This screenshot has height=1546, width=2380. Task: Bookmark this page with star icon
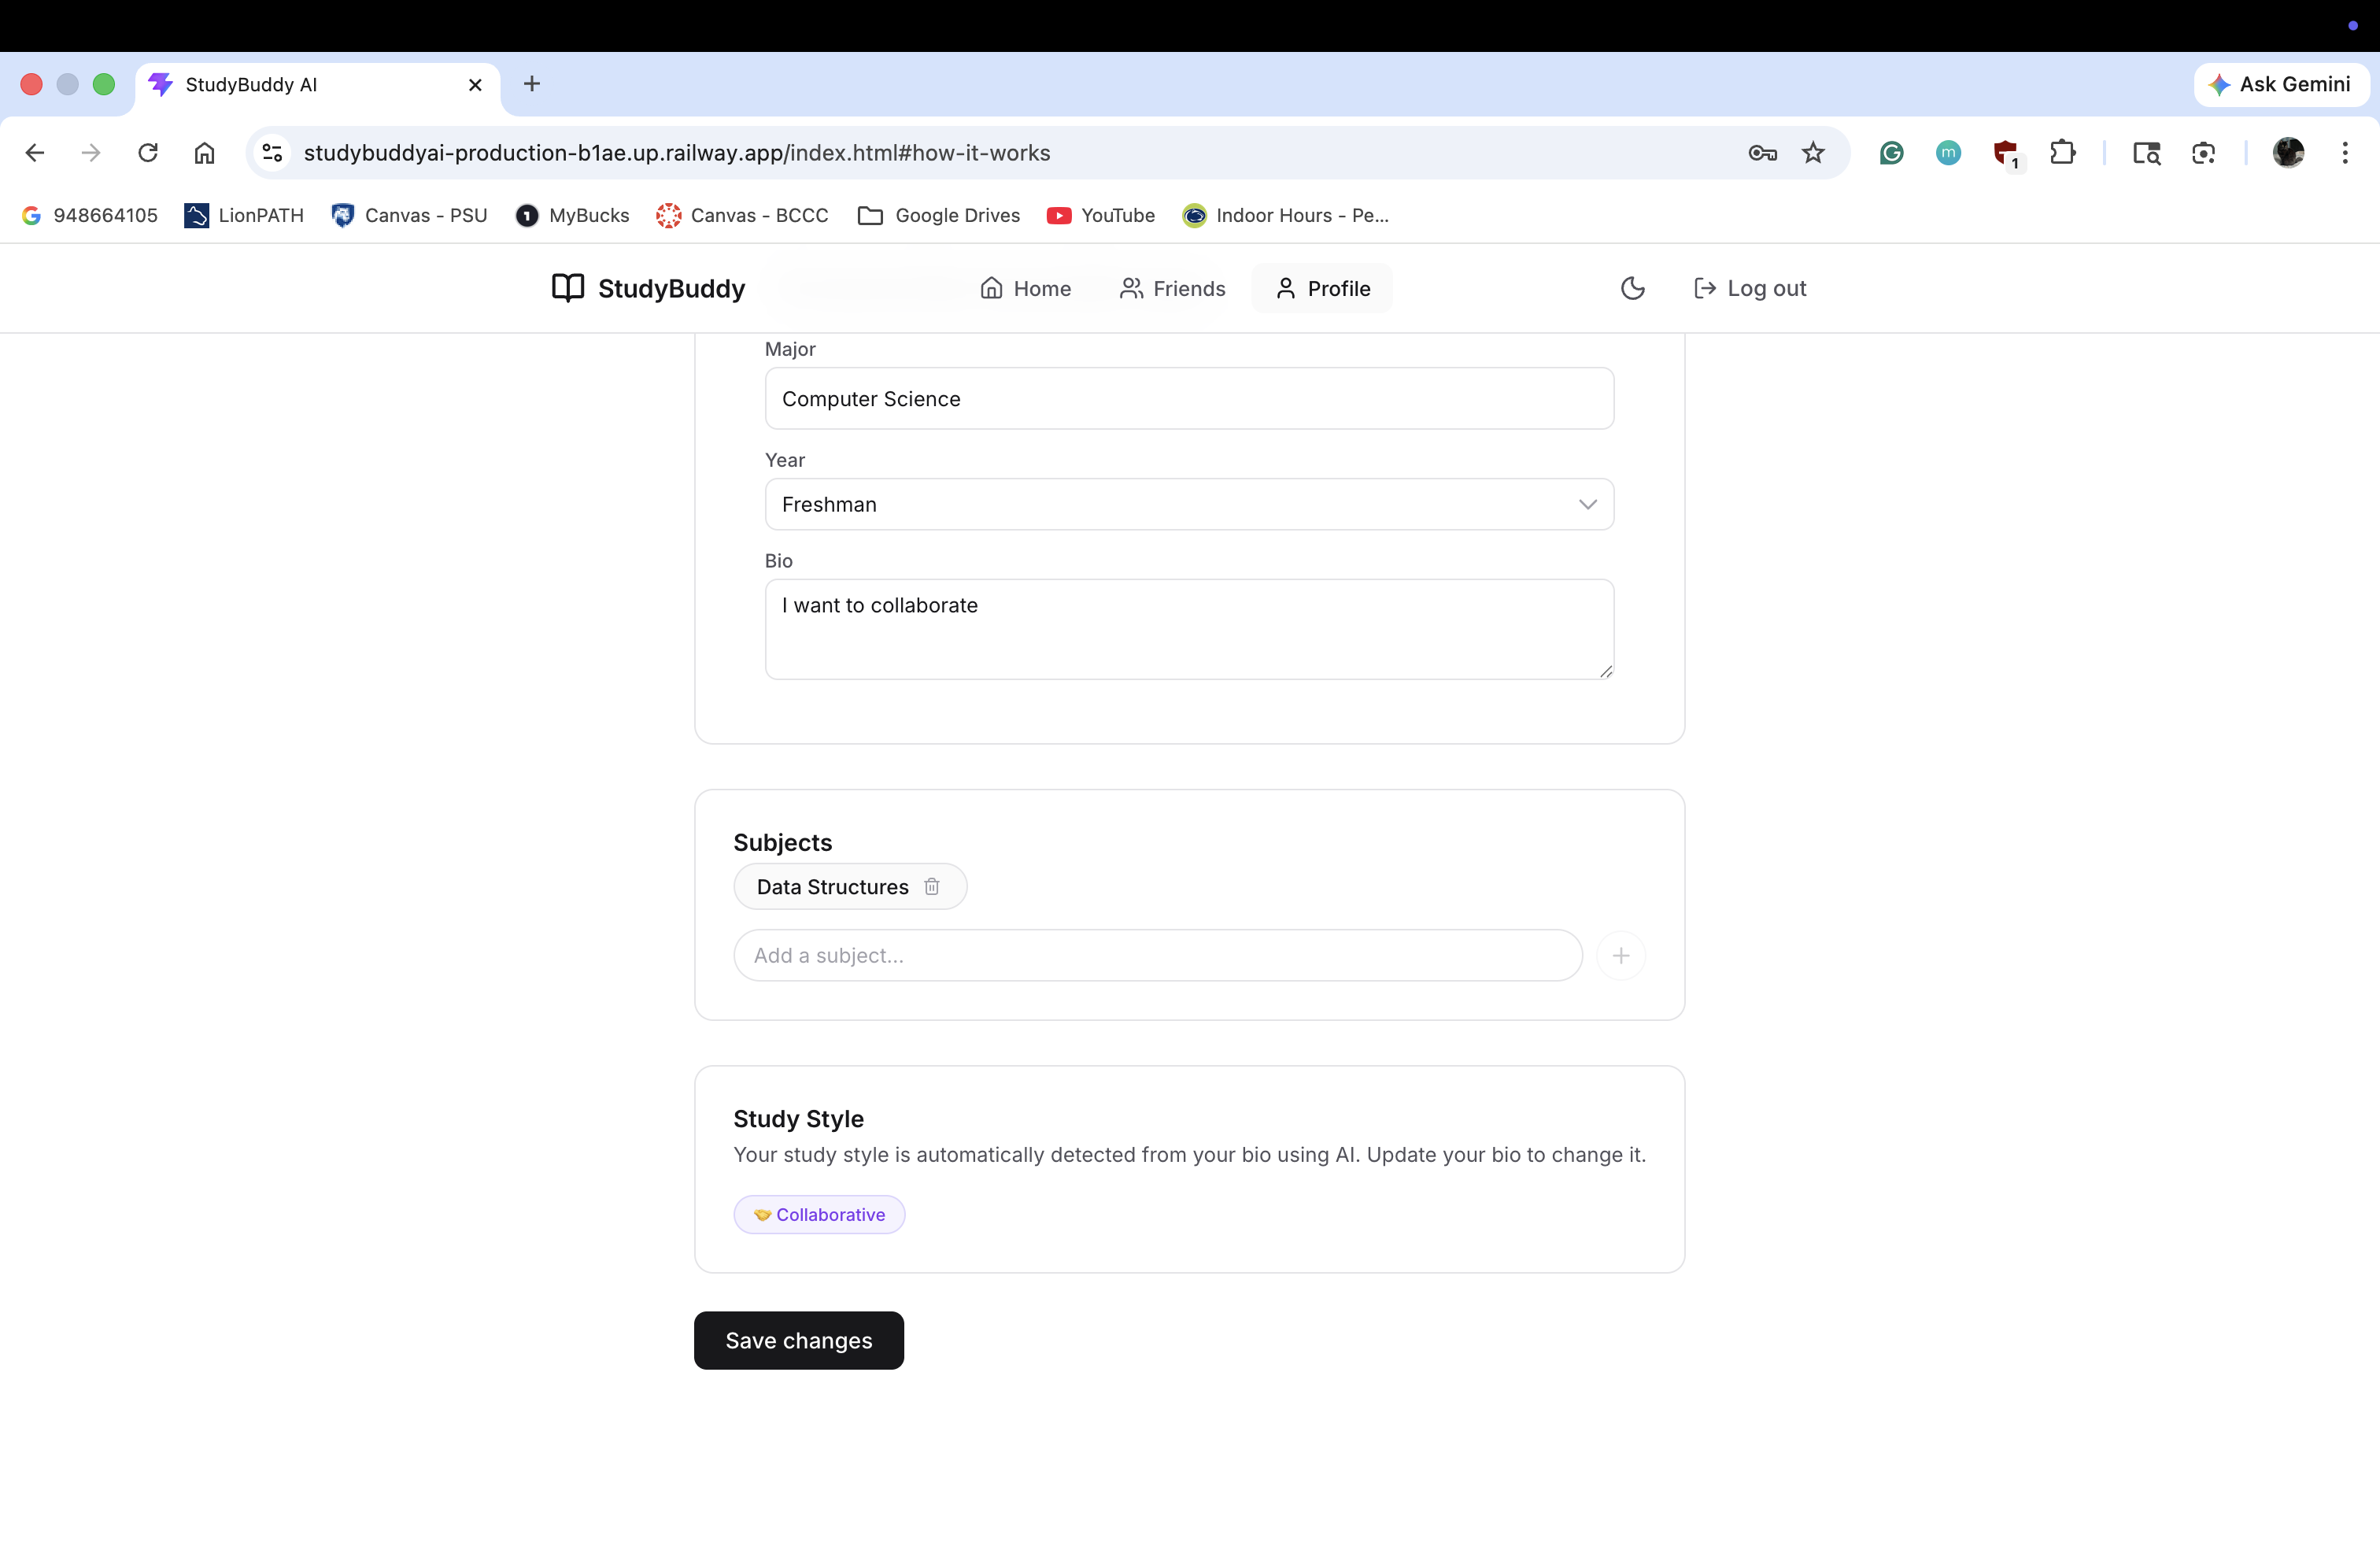(1813, 153)
